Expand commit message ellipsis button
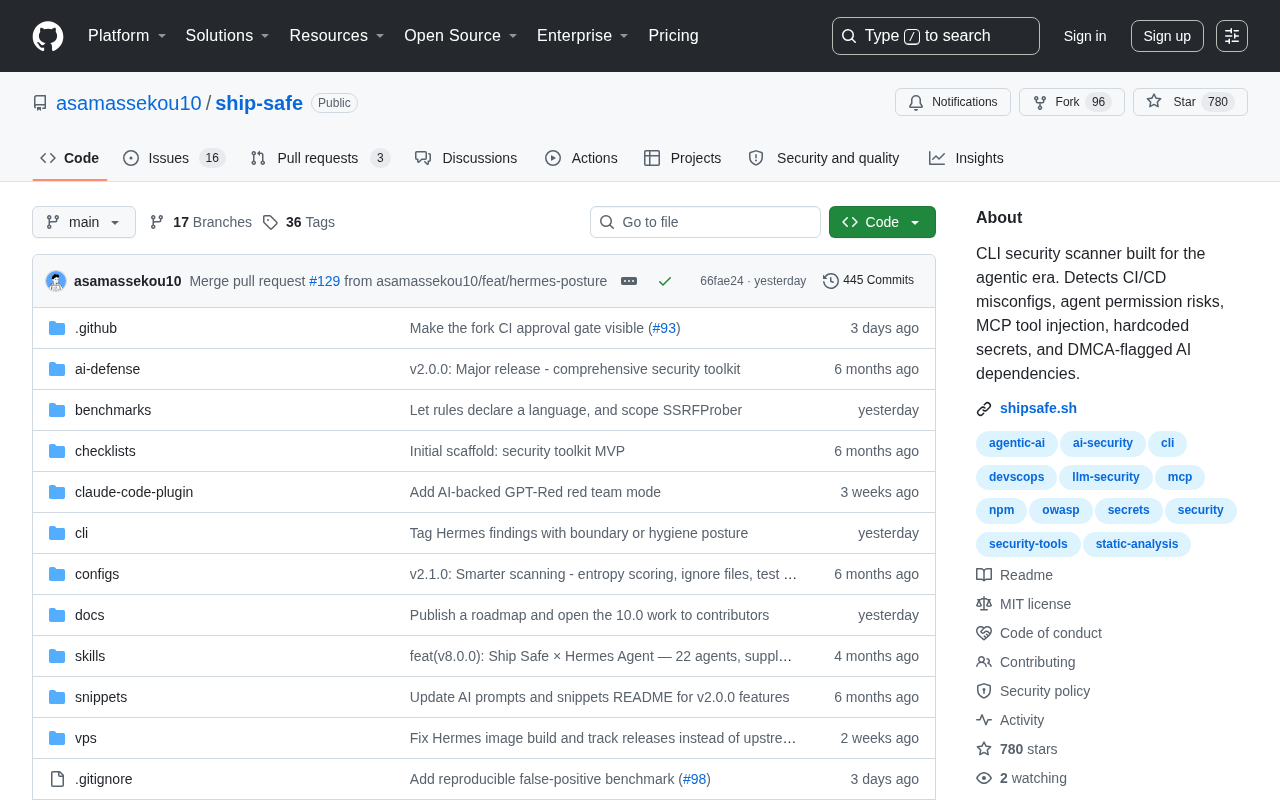1280x800 pixels. point(629,281)
